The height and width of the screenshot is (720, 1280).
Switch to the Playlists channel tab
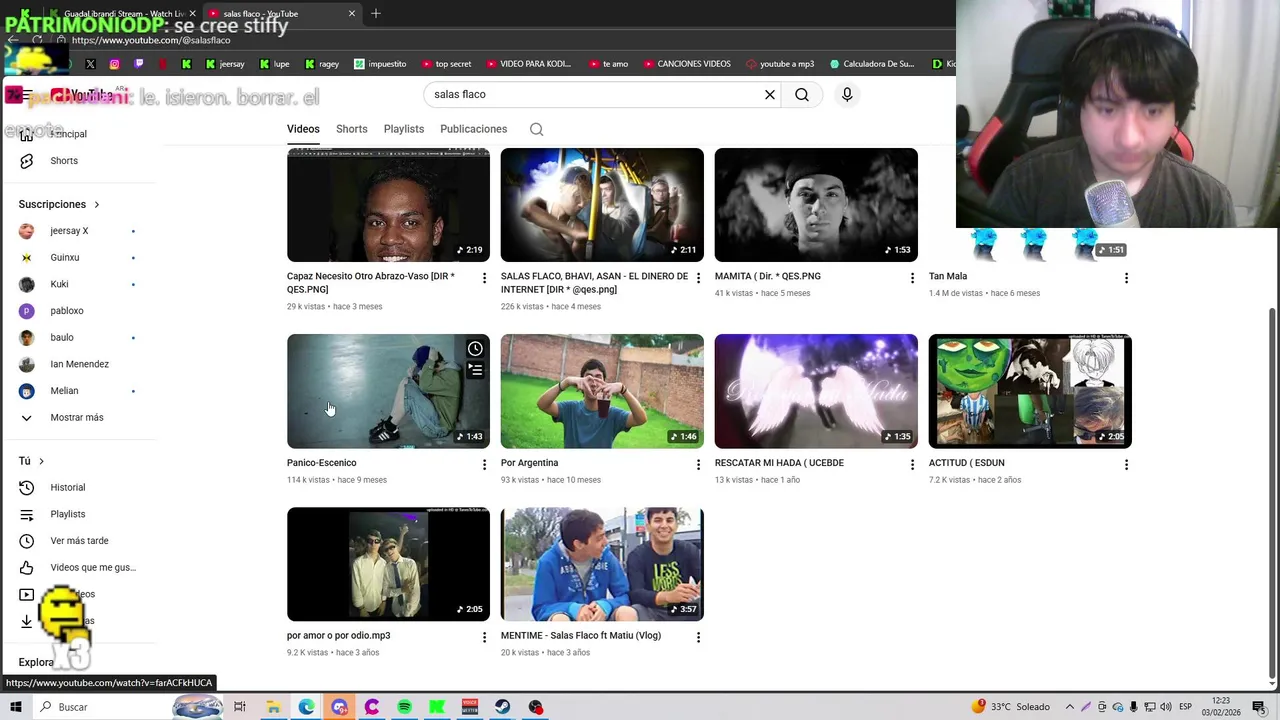point(404,129)
